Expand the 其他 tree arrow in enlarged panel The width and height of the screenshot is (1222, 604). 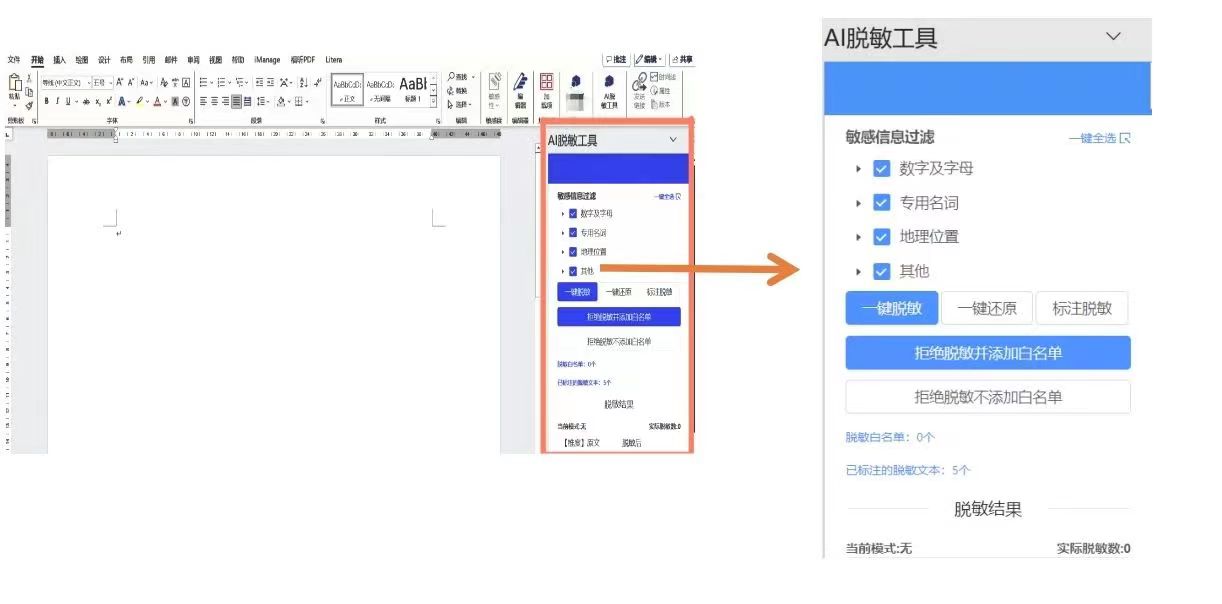pyautogui.click(x=858, y=271)
